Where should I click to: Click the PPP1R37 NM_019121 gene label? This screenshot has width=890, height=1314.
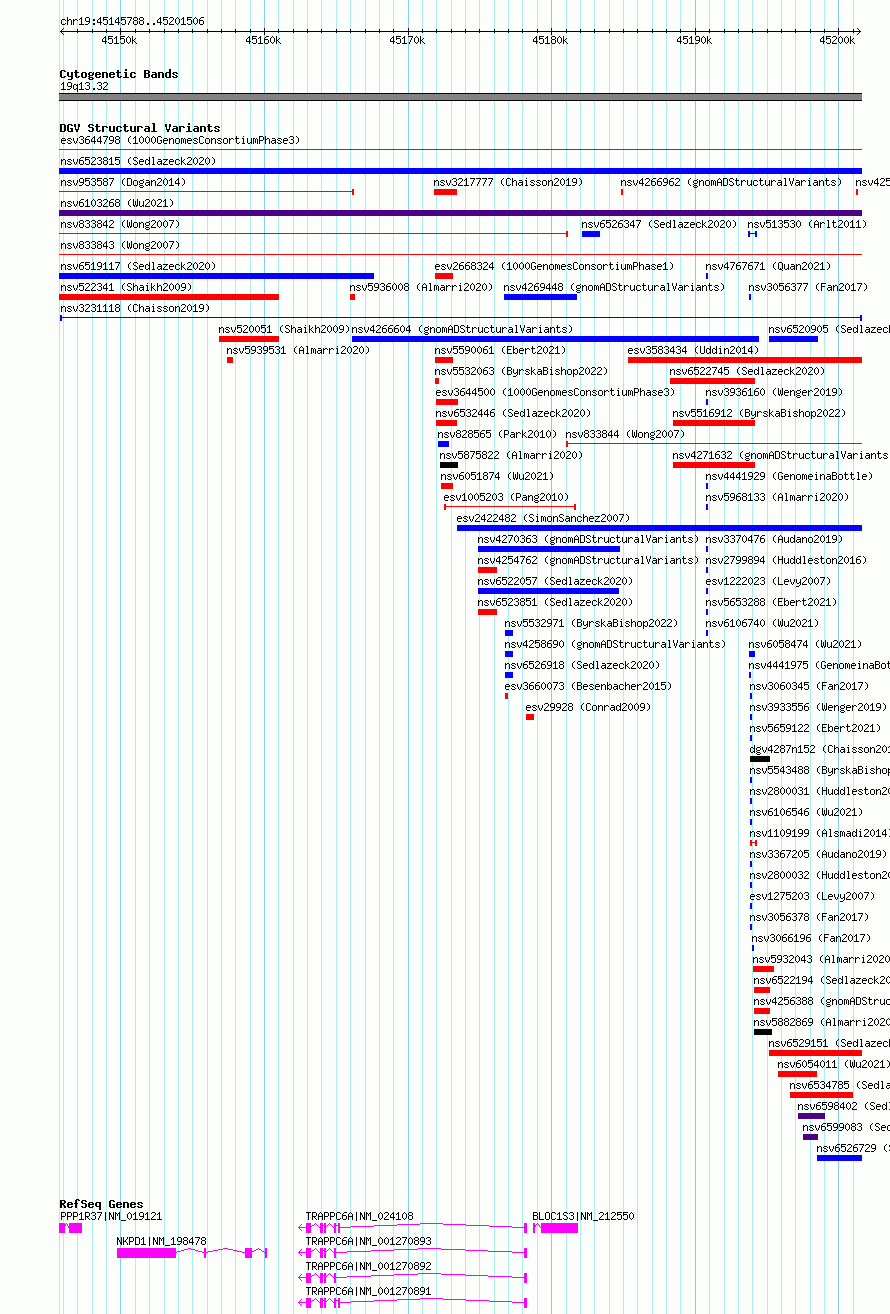pos(111,1216)
